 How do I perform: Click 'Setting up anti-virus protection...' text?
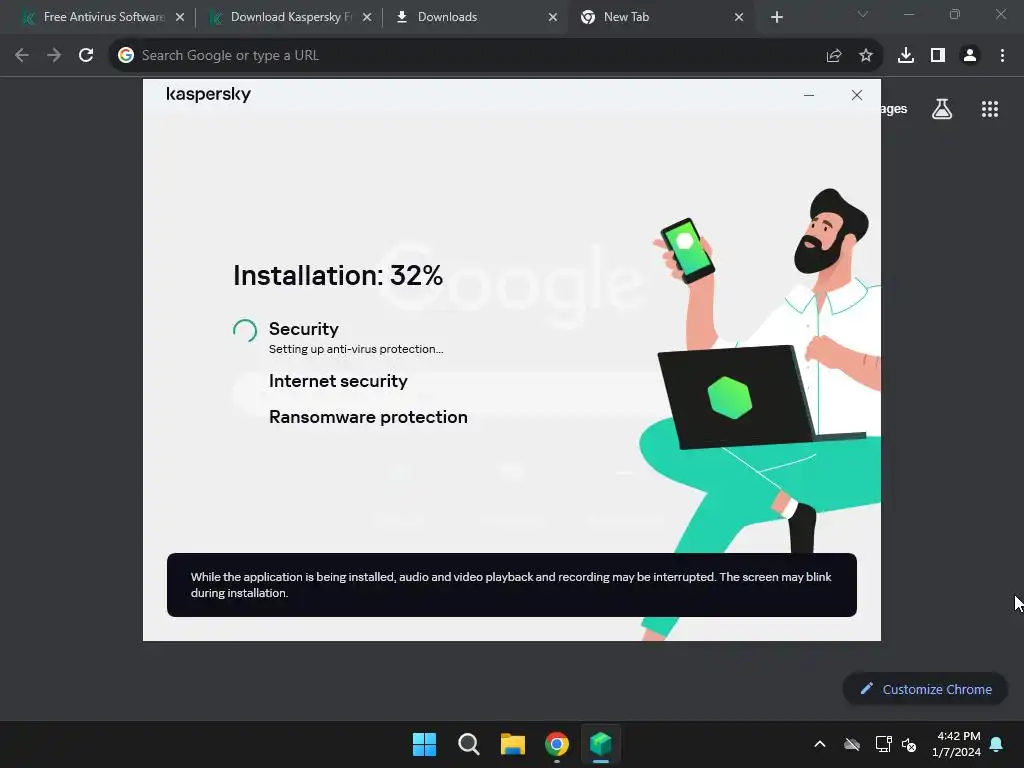(x=356, y=349)
